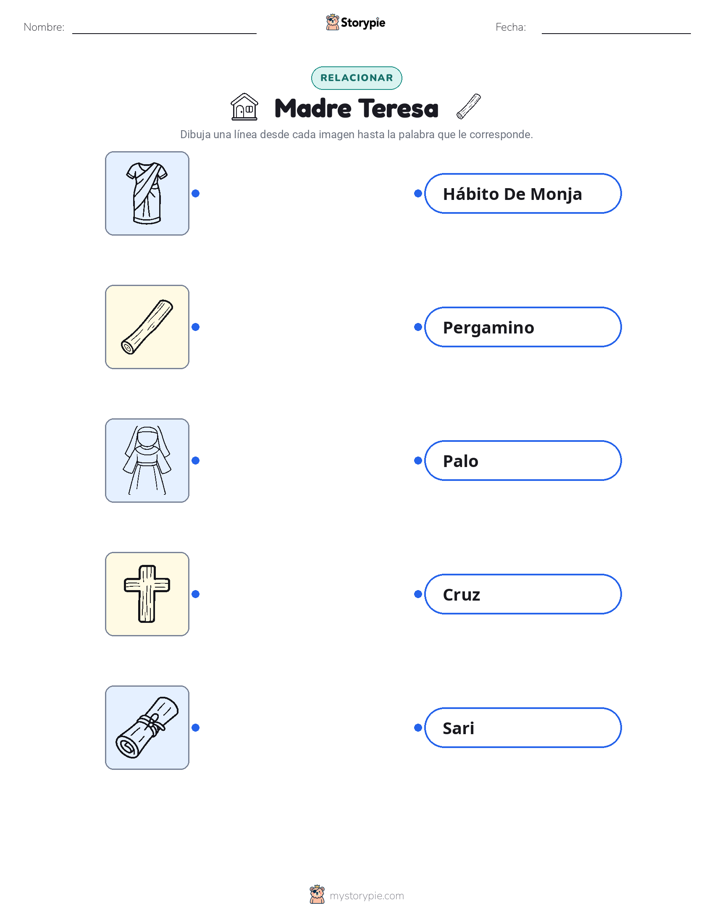Select the Sari word box

[523, 727]
